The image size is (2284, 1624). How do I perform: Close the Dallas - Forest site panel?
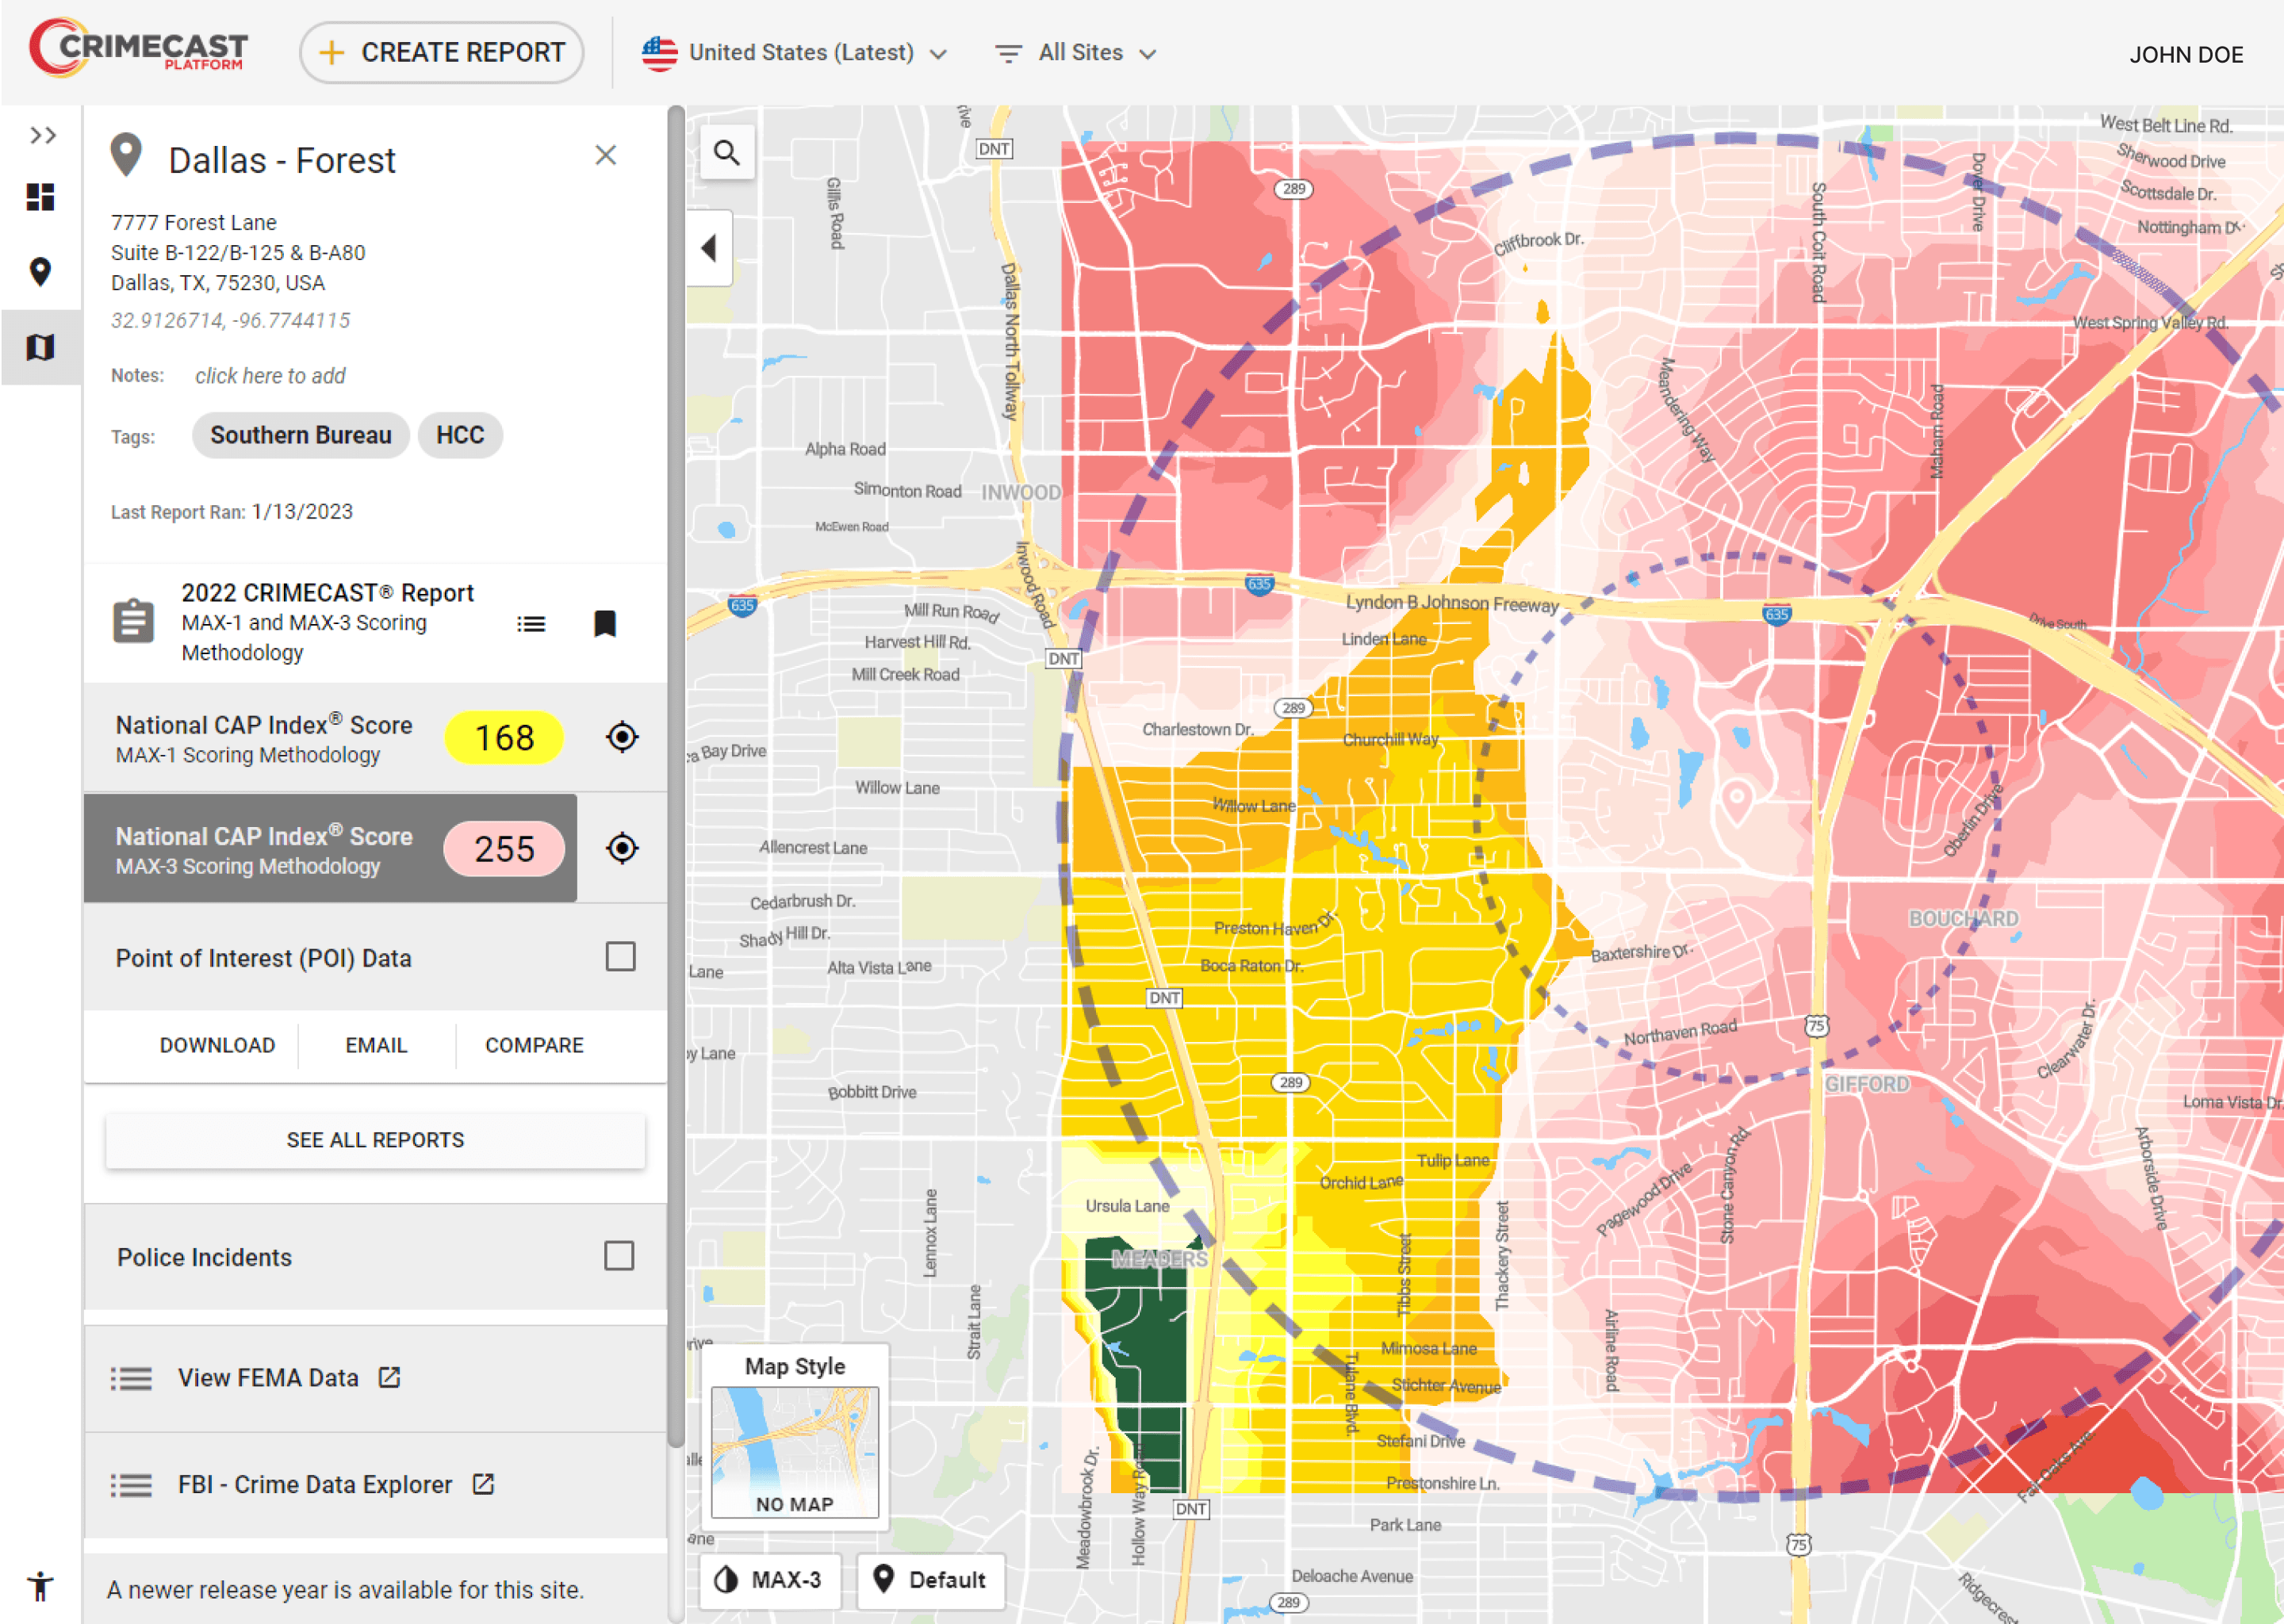[606, 155]
